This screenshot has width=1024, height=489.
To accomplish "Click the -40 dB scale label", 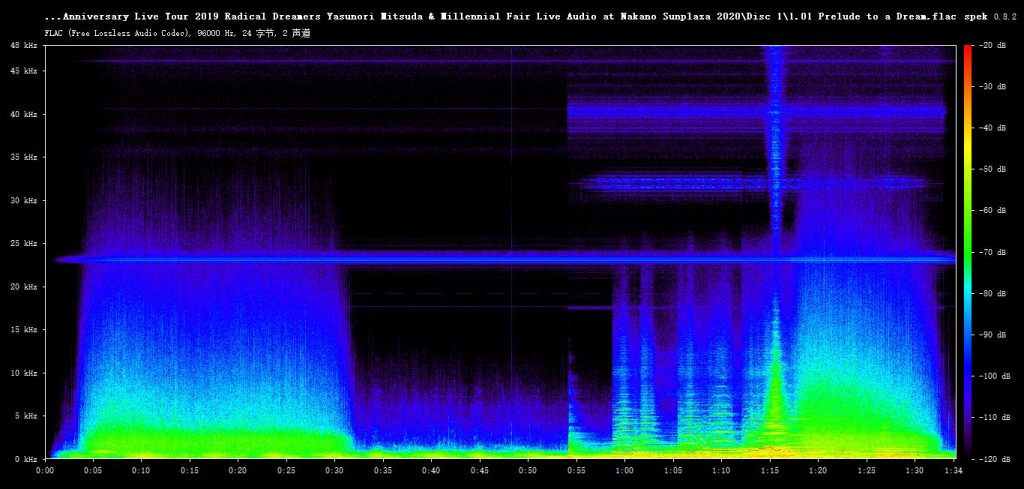I will point(991,128).
